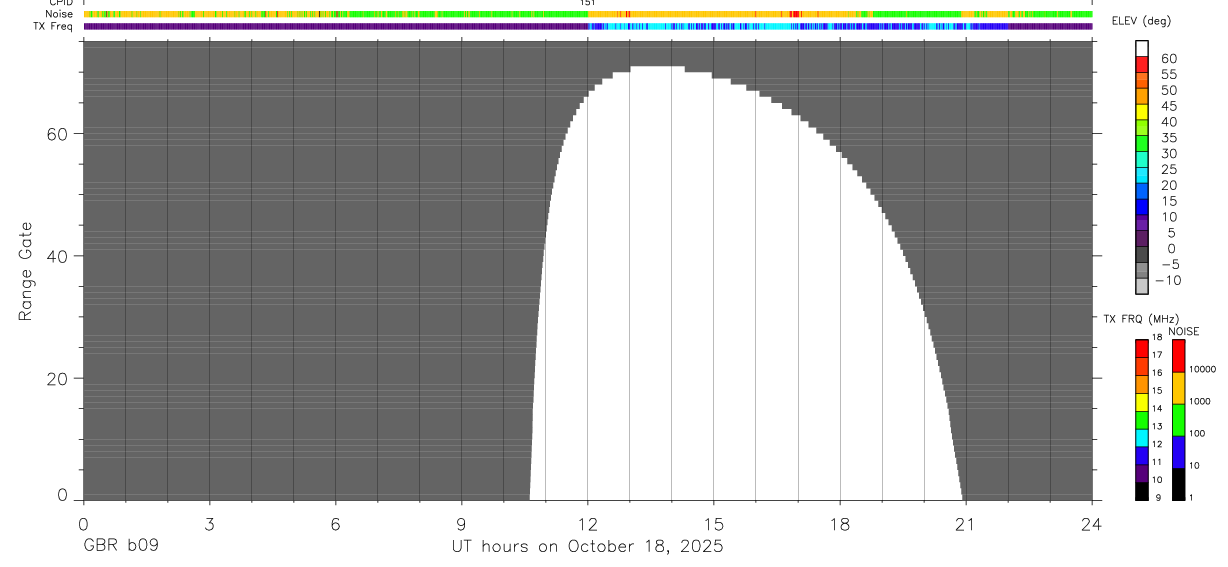Pick the blue 10–100 NOISE swatch
Viewport: 1228px width, 567px height.
(1178, 452)
